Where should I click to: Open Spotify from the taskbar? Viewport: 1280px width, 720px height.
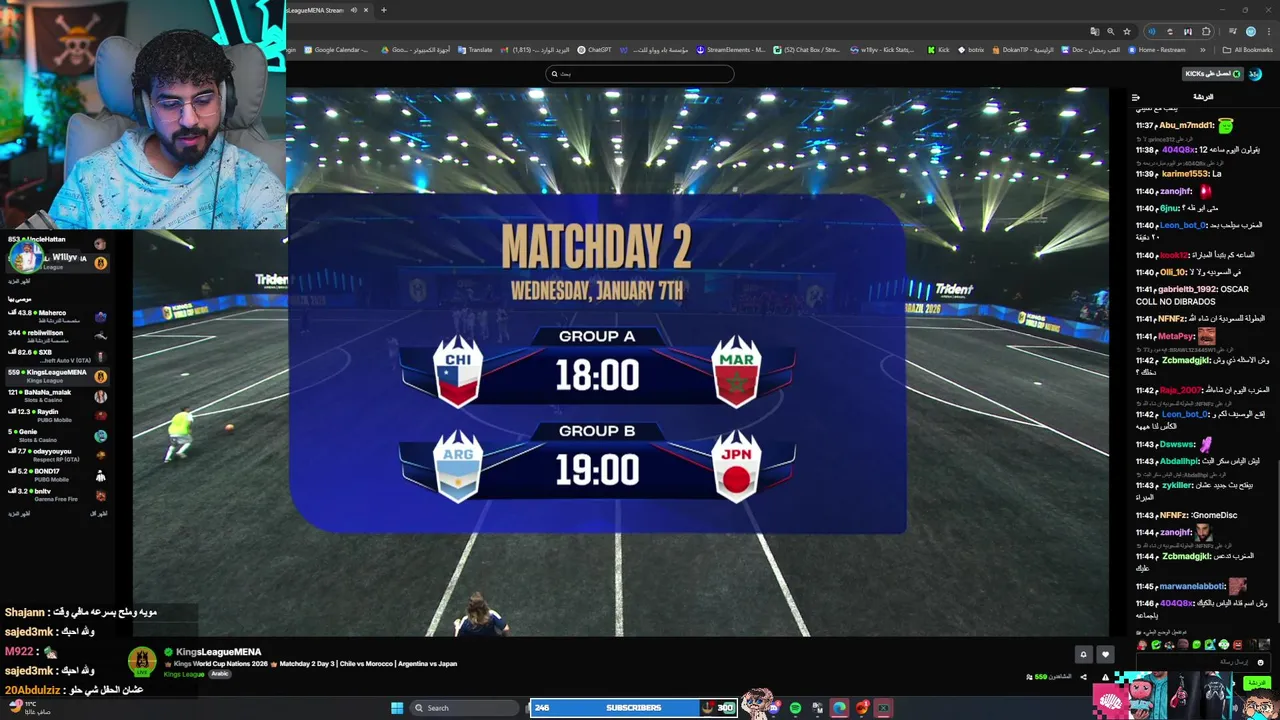pos(795,708)
